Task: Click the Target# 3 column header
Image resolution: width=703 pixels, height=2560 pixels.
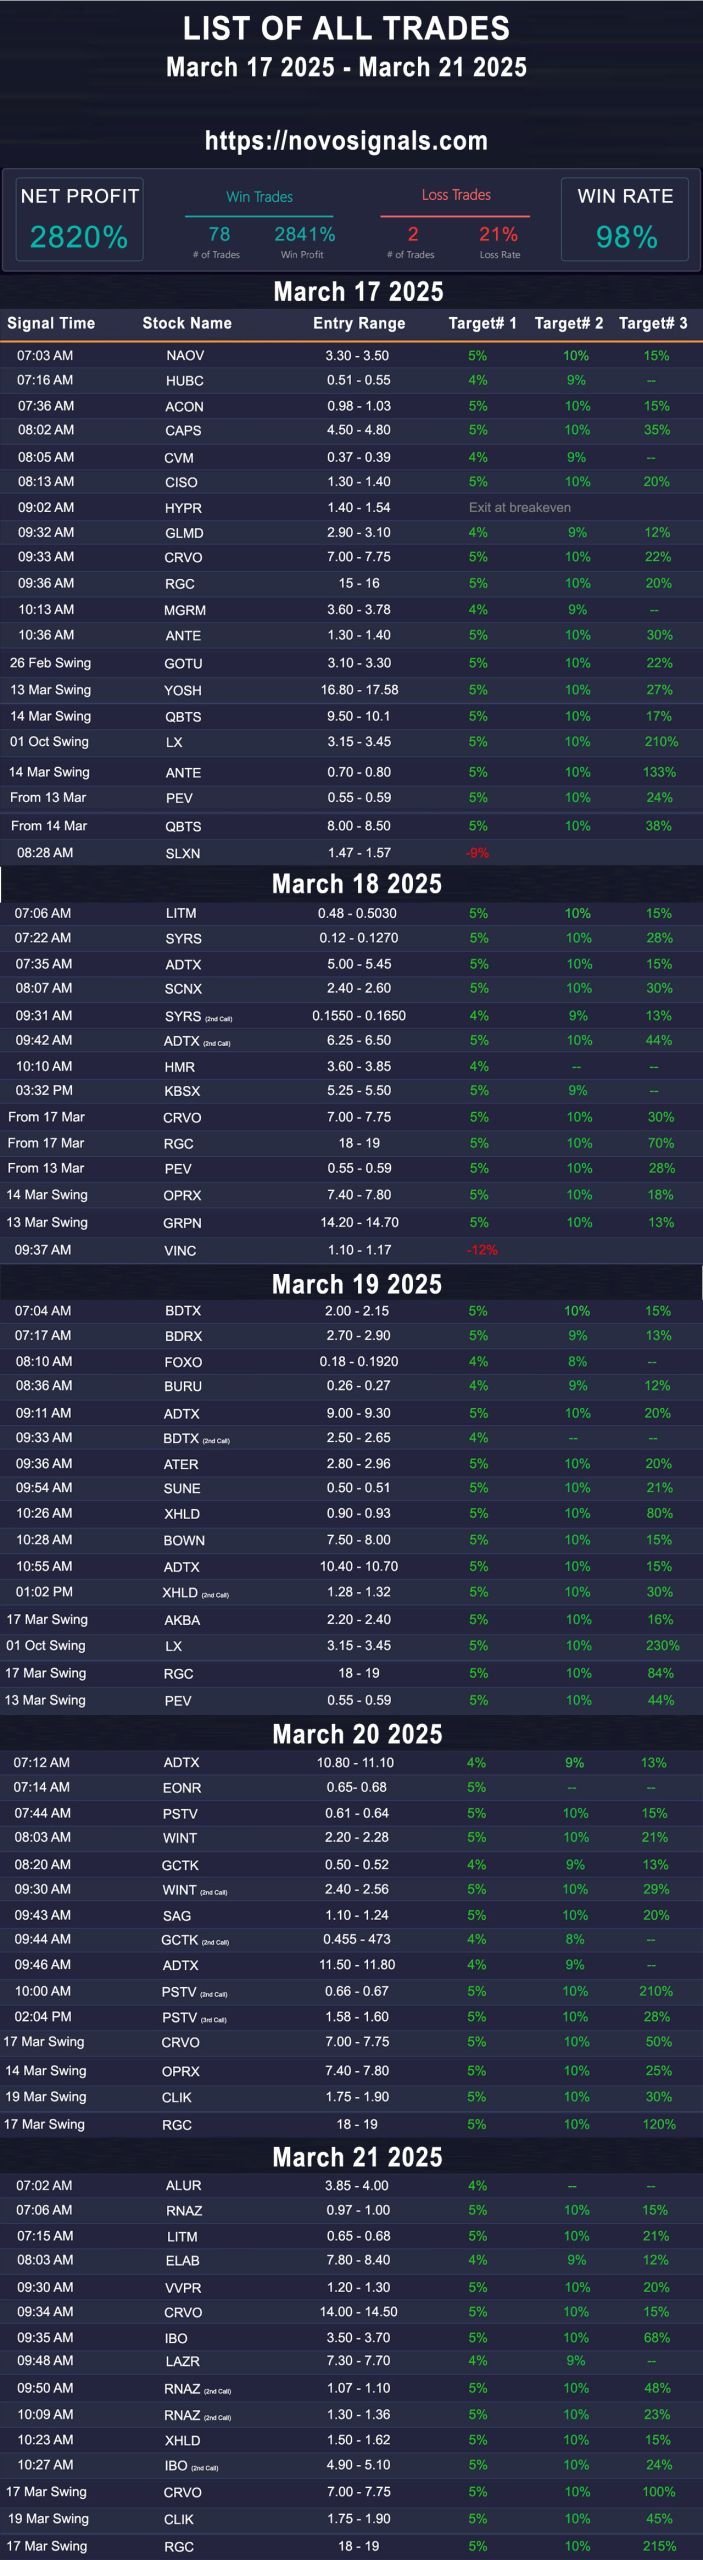Action: coord(653,323)
